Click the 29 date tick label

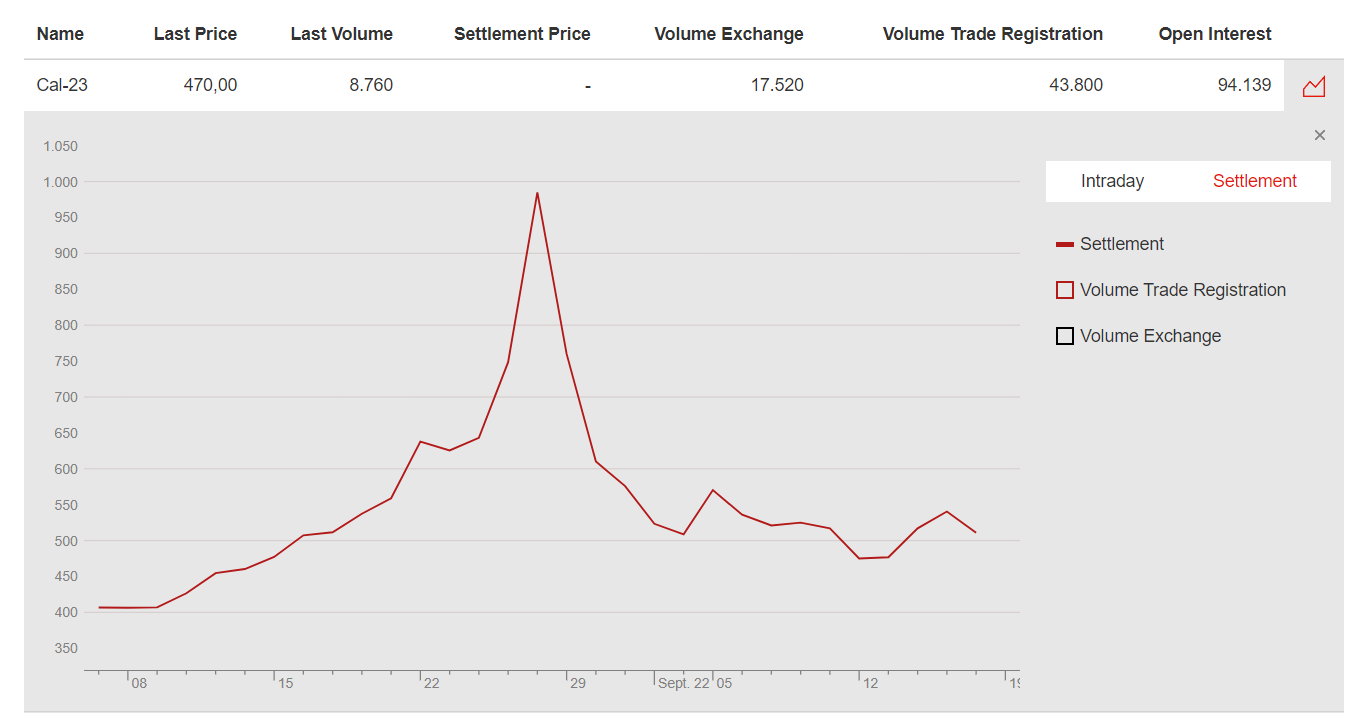pos(578,684)
